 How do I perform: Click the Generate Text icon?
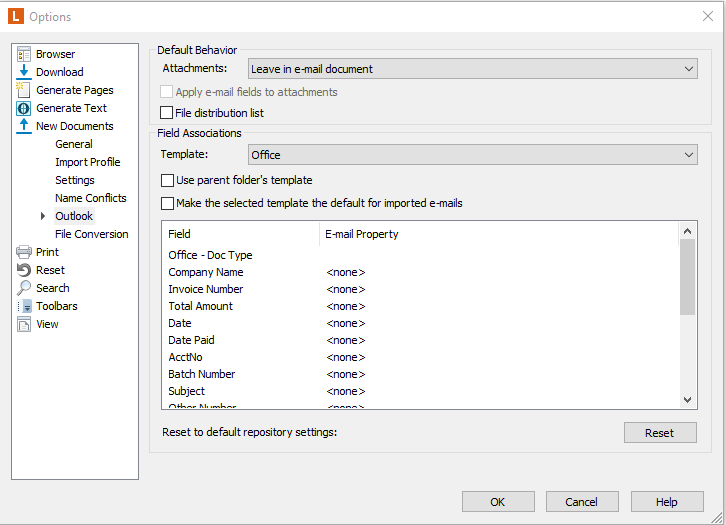point(24,108)
